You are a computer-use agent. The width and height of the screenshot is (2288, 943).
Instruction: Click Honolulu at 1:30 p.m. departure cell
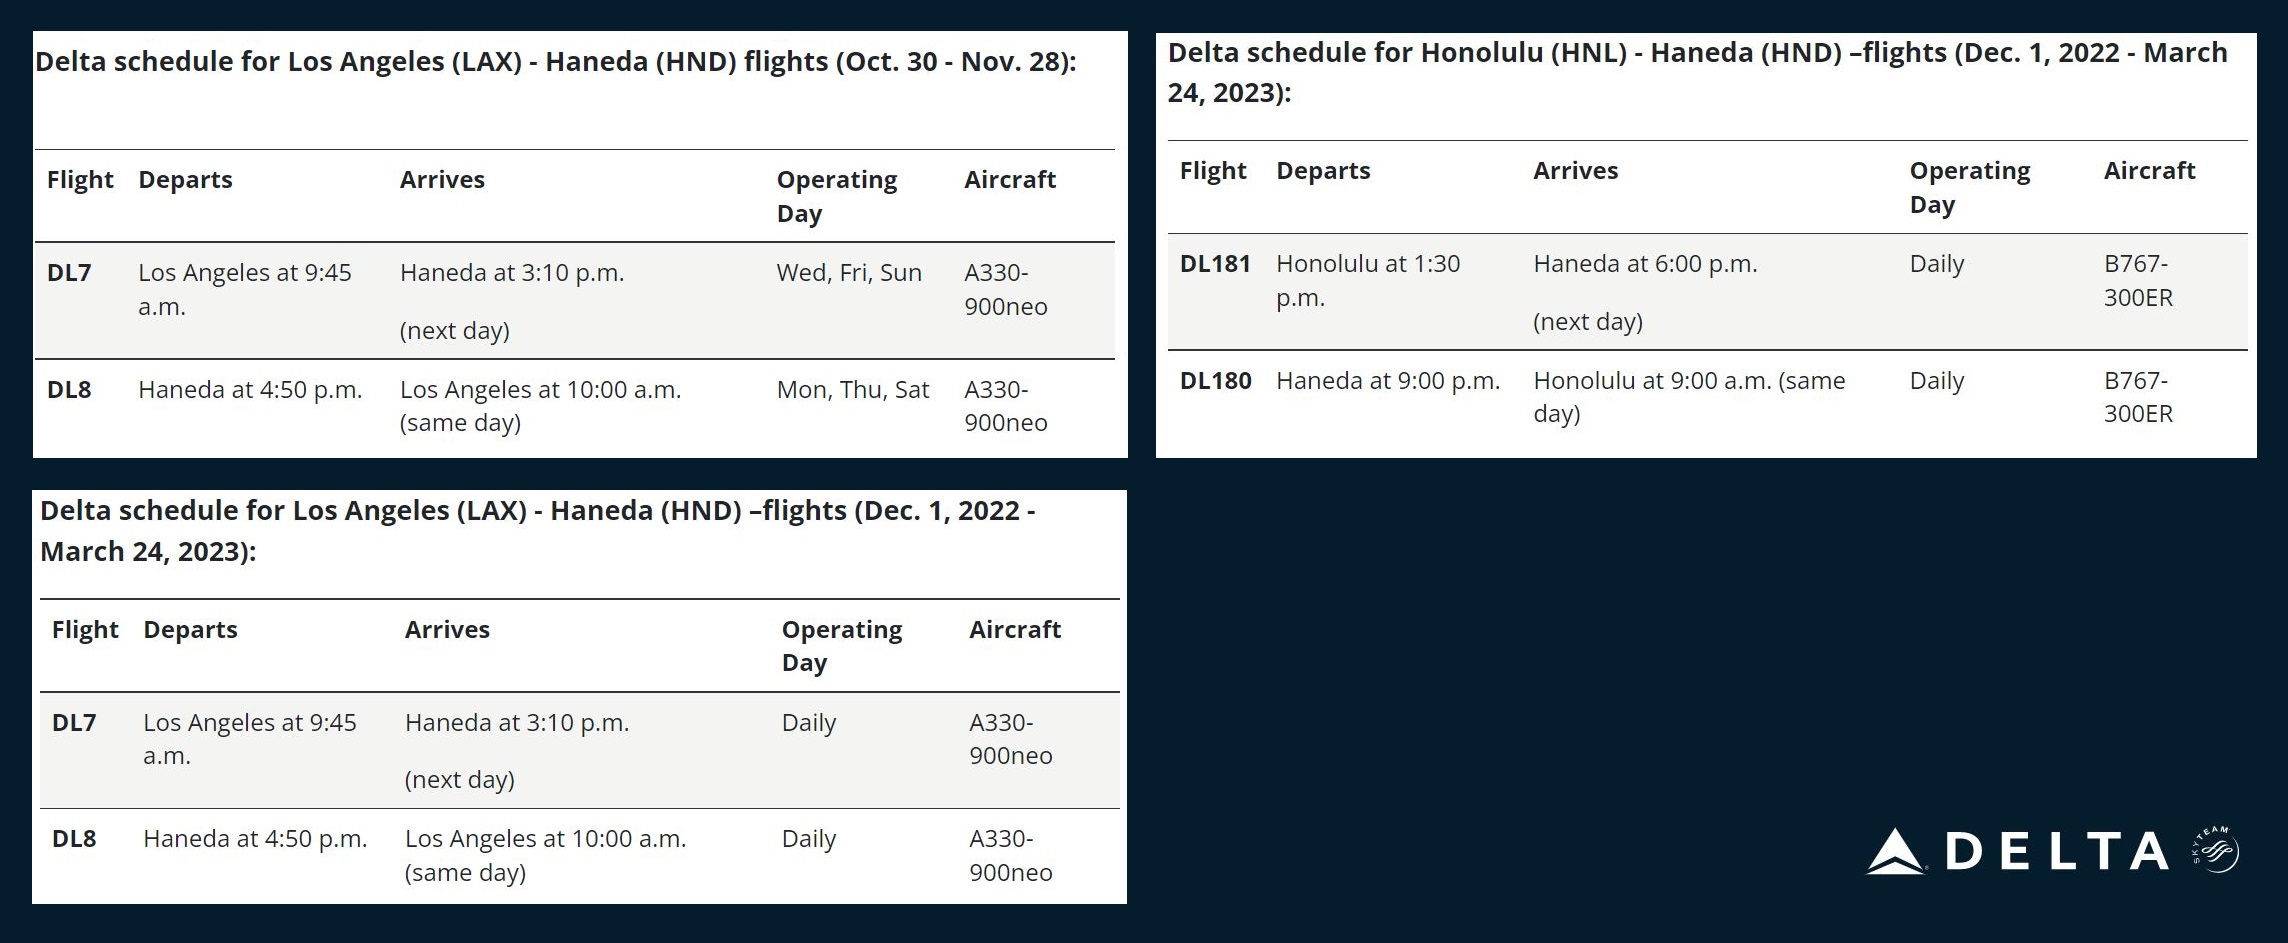pyautogui.click(x=1368, y=281)
